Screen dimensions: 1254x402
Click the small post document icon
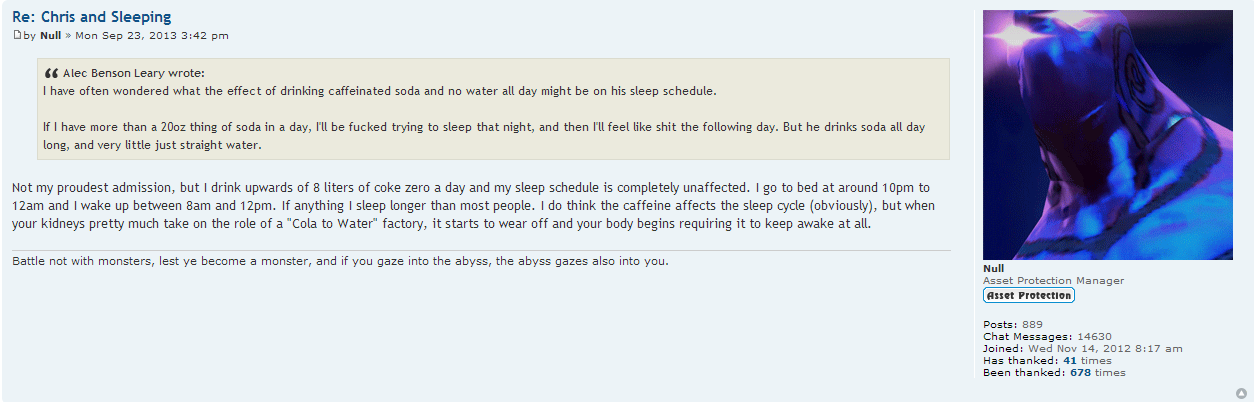[x=16, y=35]
